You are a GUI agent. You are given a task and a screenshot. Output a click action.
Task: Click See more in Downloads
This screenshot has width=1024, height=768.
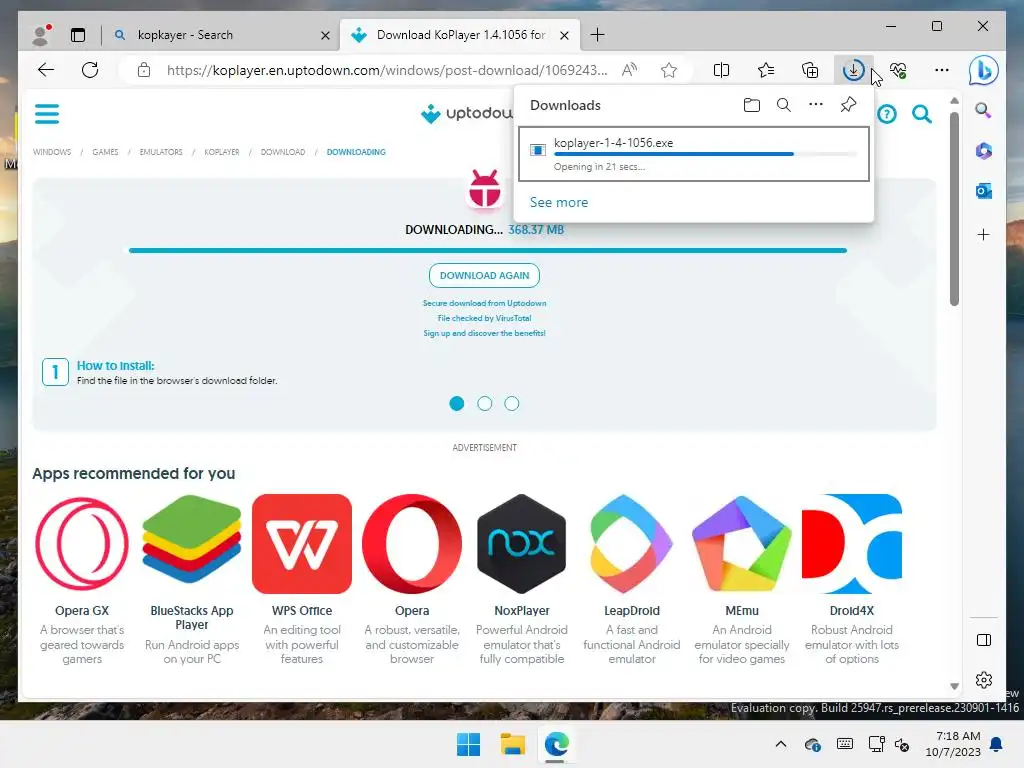pyautogui.click(x=558, y=202)
